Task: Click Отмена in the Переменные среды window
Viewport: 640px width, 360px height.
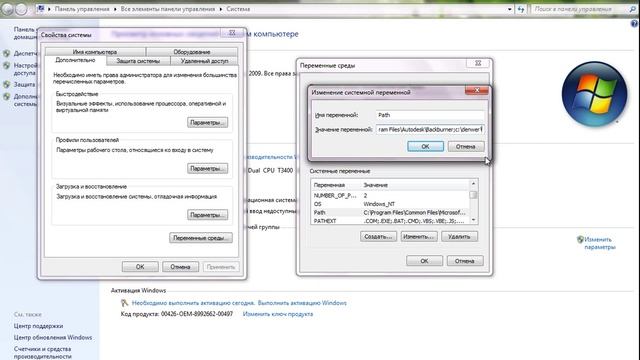Action: [x=464, y=261]
